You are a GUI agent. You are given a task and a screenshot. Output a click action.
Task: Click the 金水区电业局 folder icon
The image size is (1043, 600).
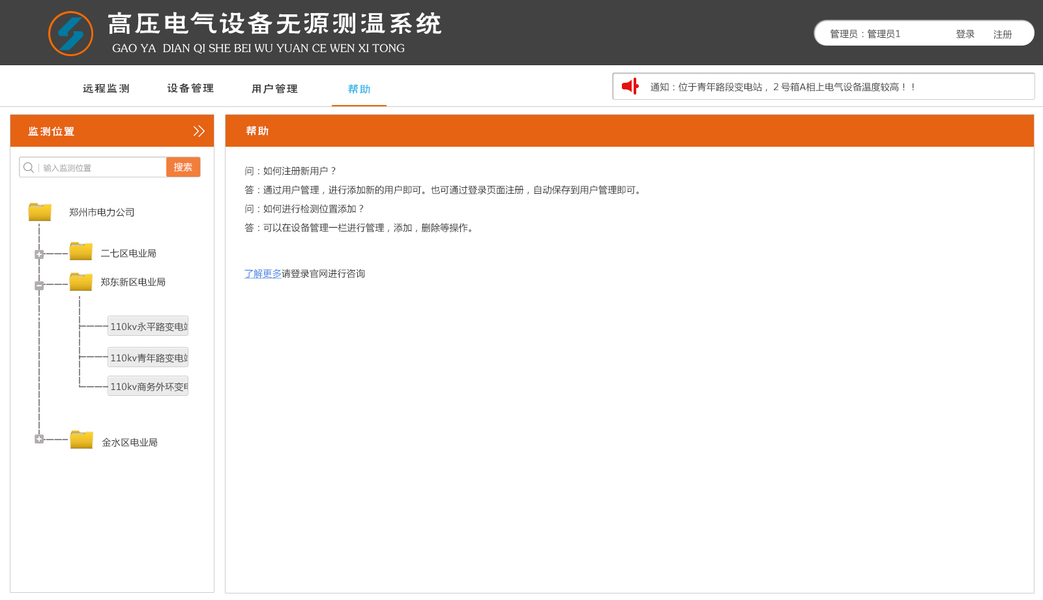click(x=82, y=440)
